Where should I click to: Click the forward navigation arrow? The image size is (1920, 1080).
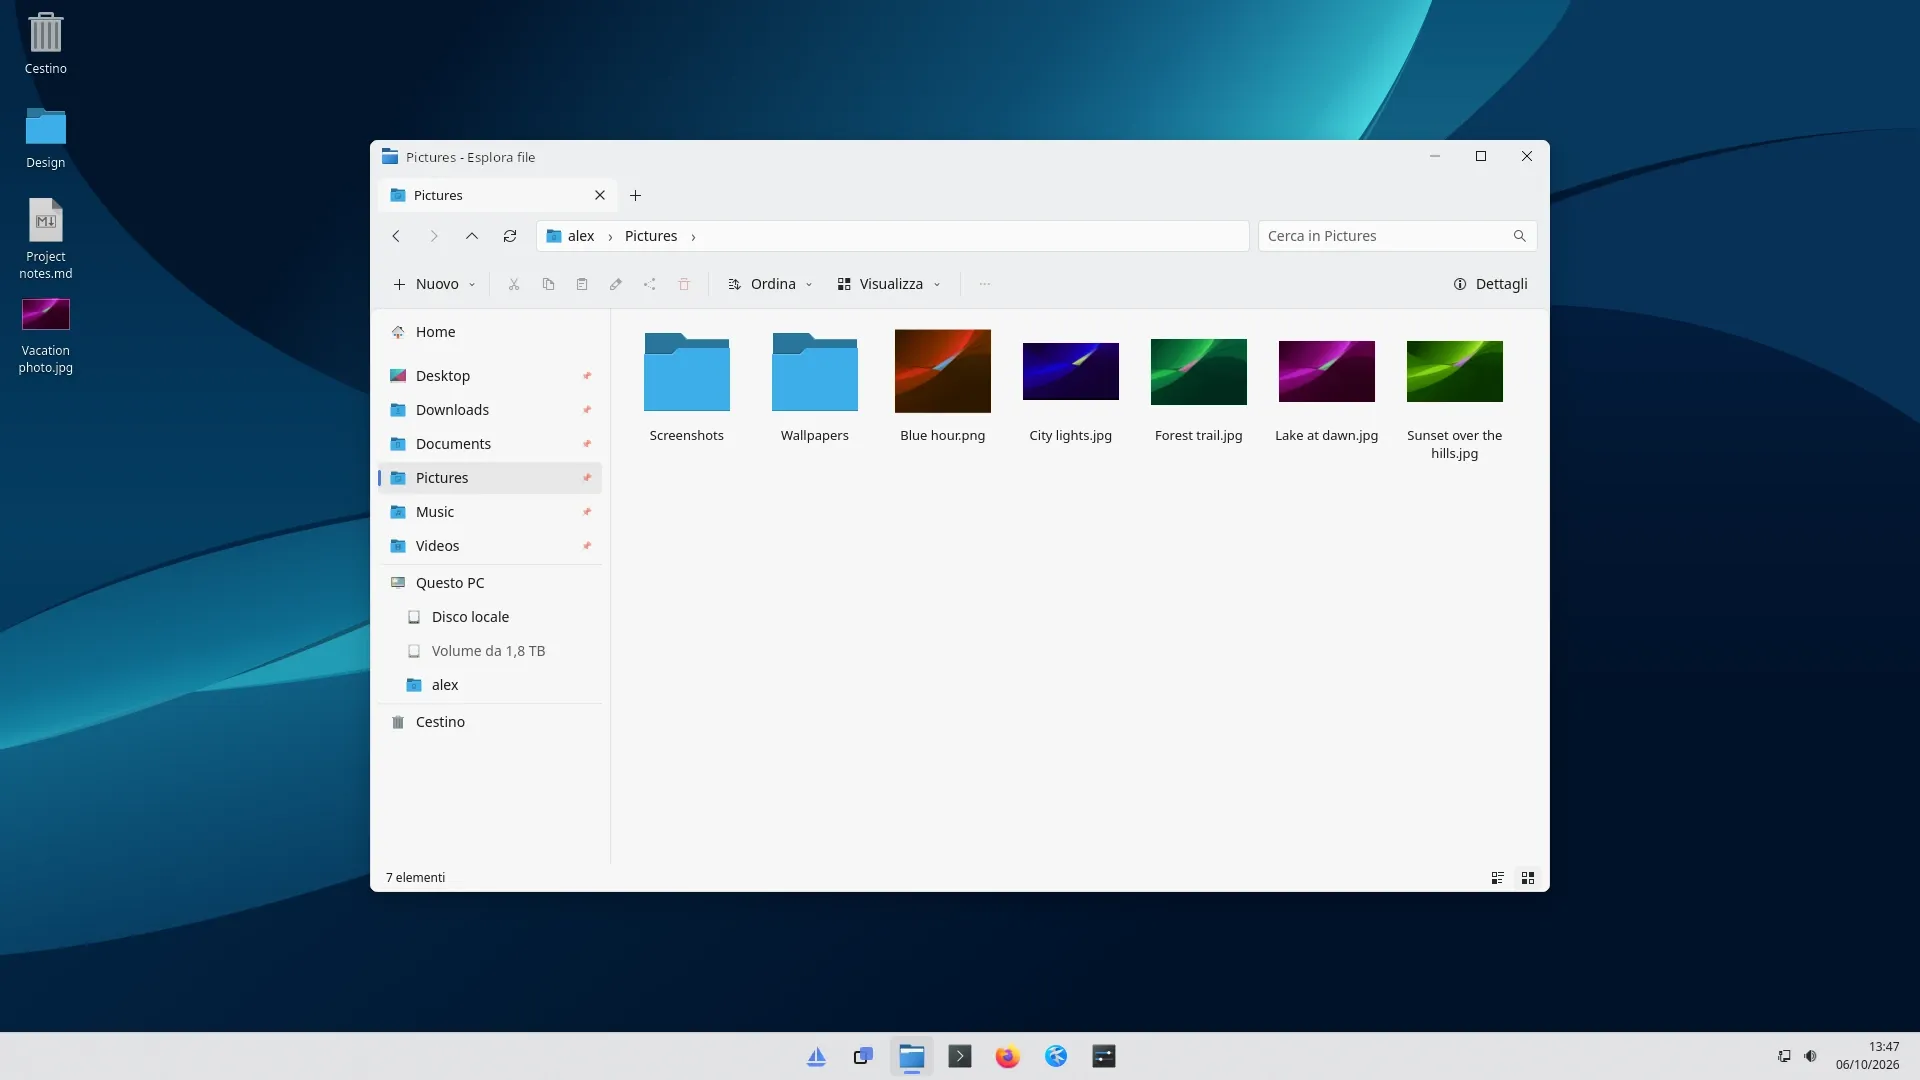(x=434, y=236)
